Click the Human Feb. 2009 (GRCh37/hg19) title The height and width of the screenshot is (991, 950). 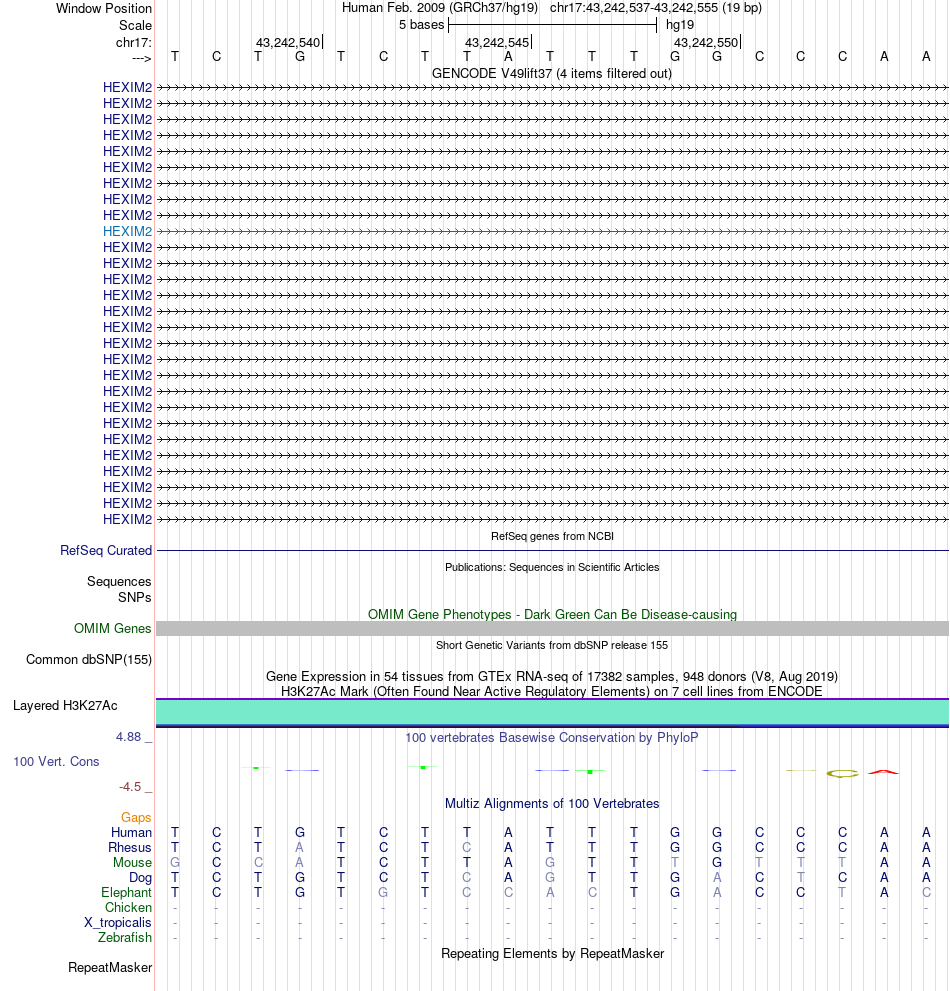440,8
